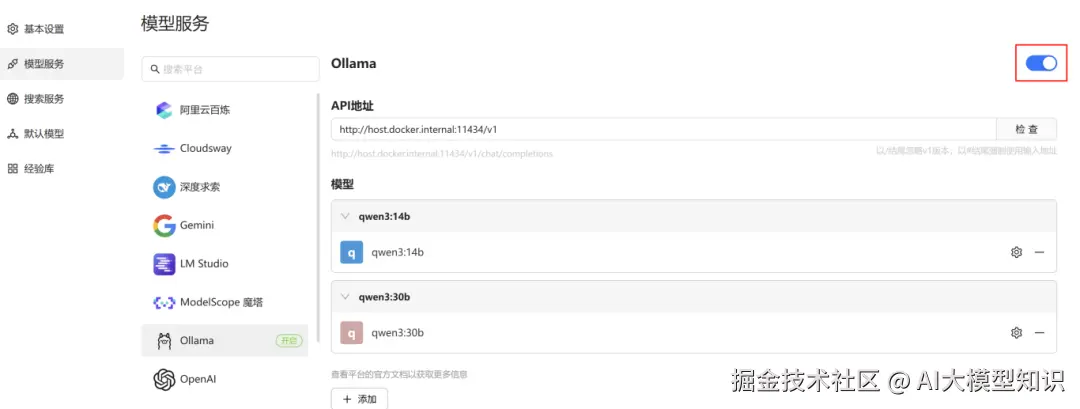Viewport: 1080px width, 409px height.
Task: Click the 搜索服务 globe icon
Action: 12,99
